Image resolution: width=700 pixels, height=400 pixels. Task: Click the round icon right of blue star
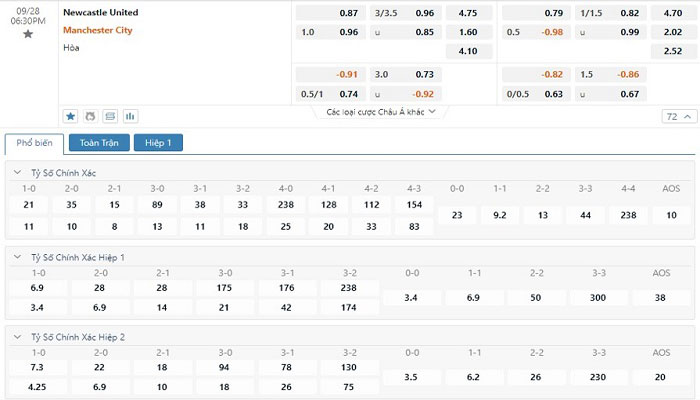pyautogui.click(x=91, y=116)
